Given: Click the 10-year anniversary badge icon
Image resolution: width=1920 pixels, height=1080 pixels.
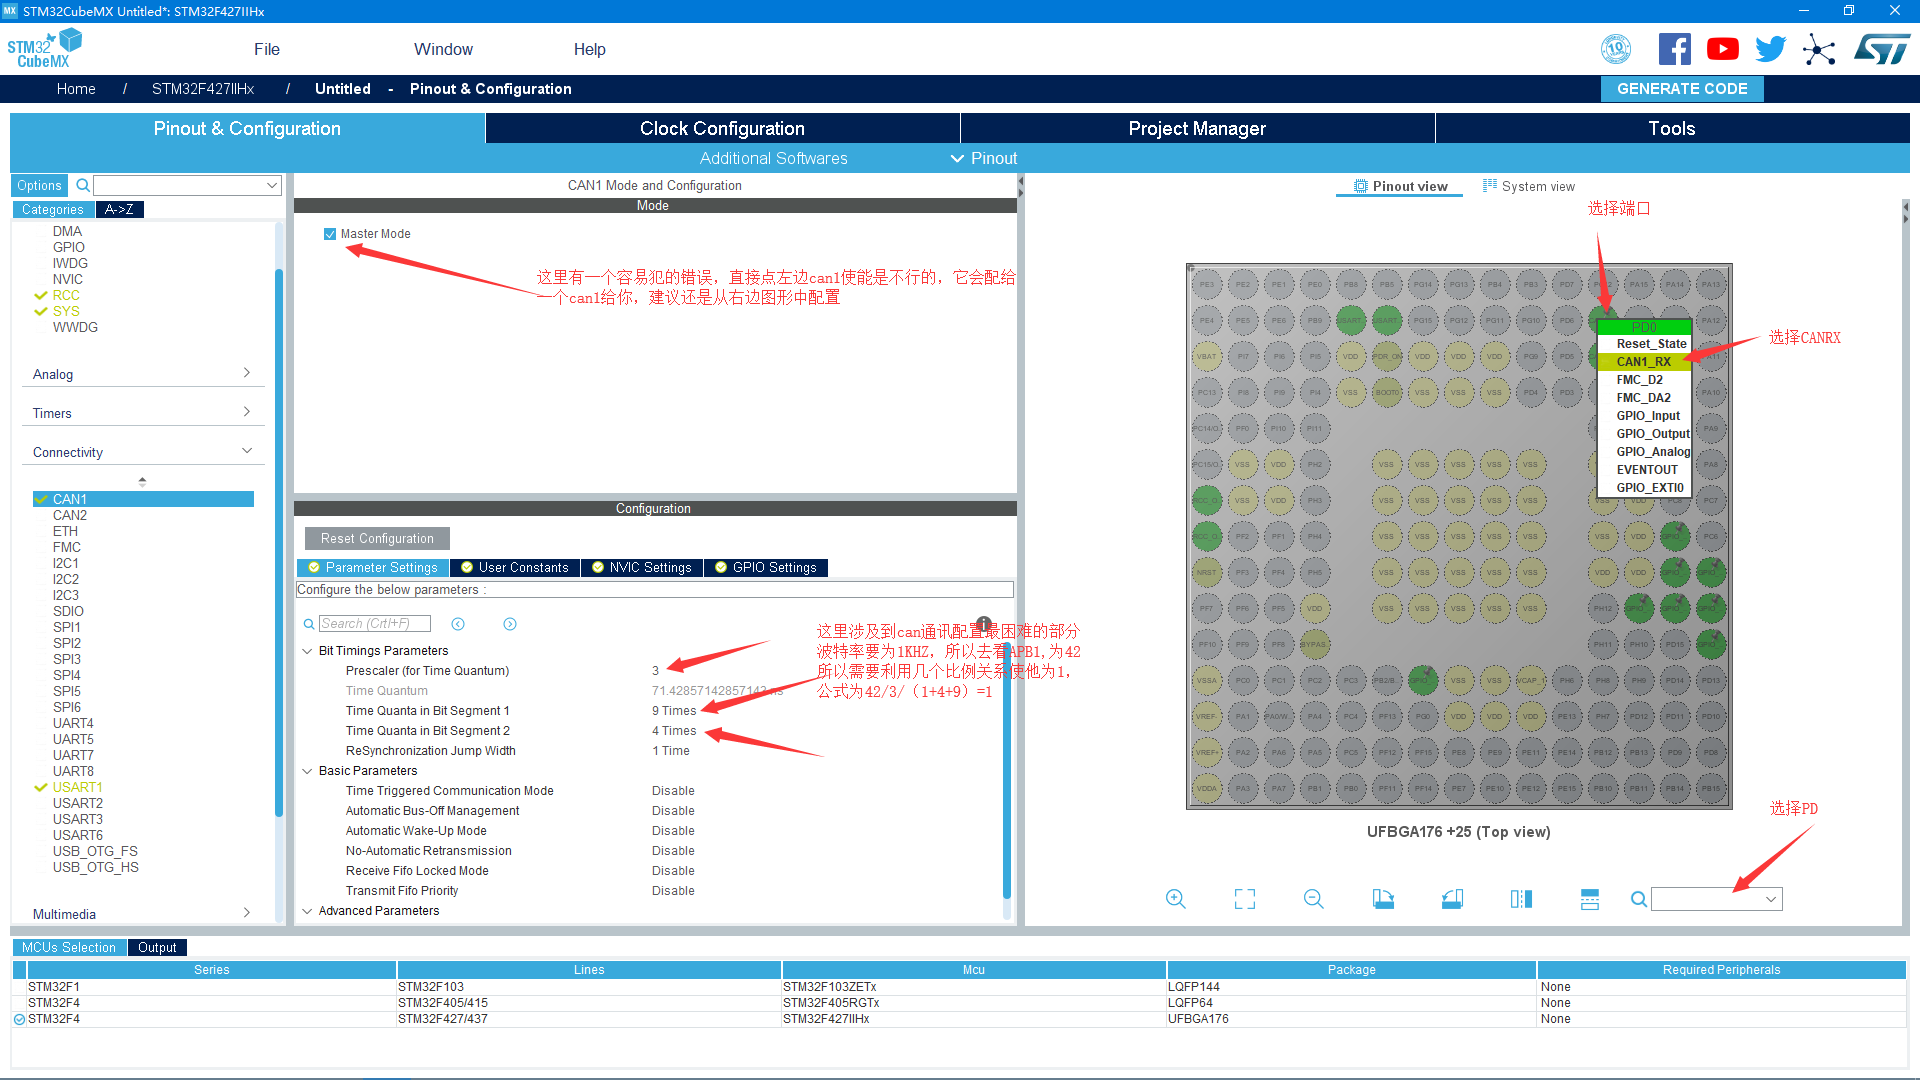Looking at the screenshot, I should click(x=1616, y=49).
